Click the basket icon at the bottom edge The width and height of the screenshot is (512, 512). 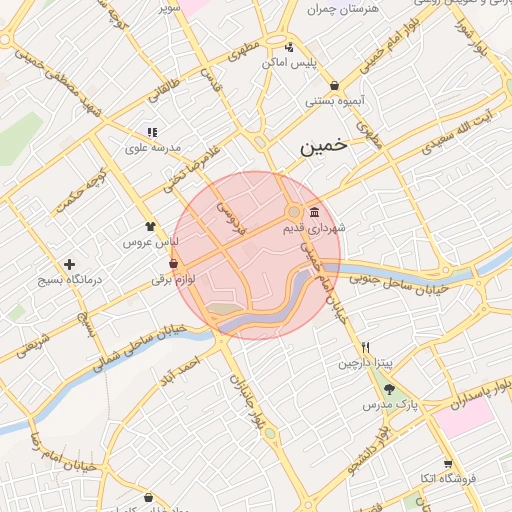(x=149, y=498)
